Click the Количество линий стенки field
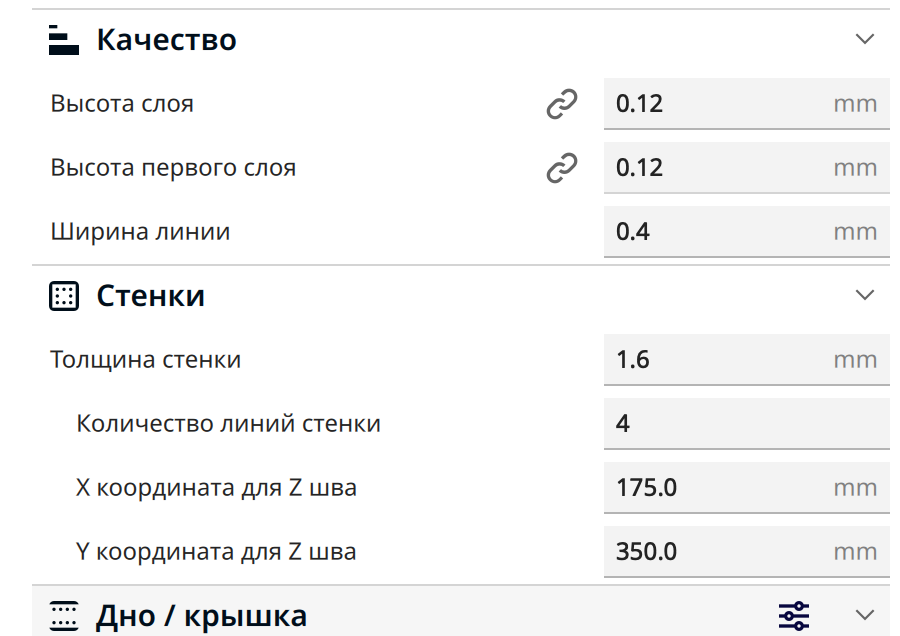 (747, 424)
